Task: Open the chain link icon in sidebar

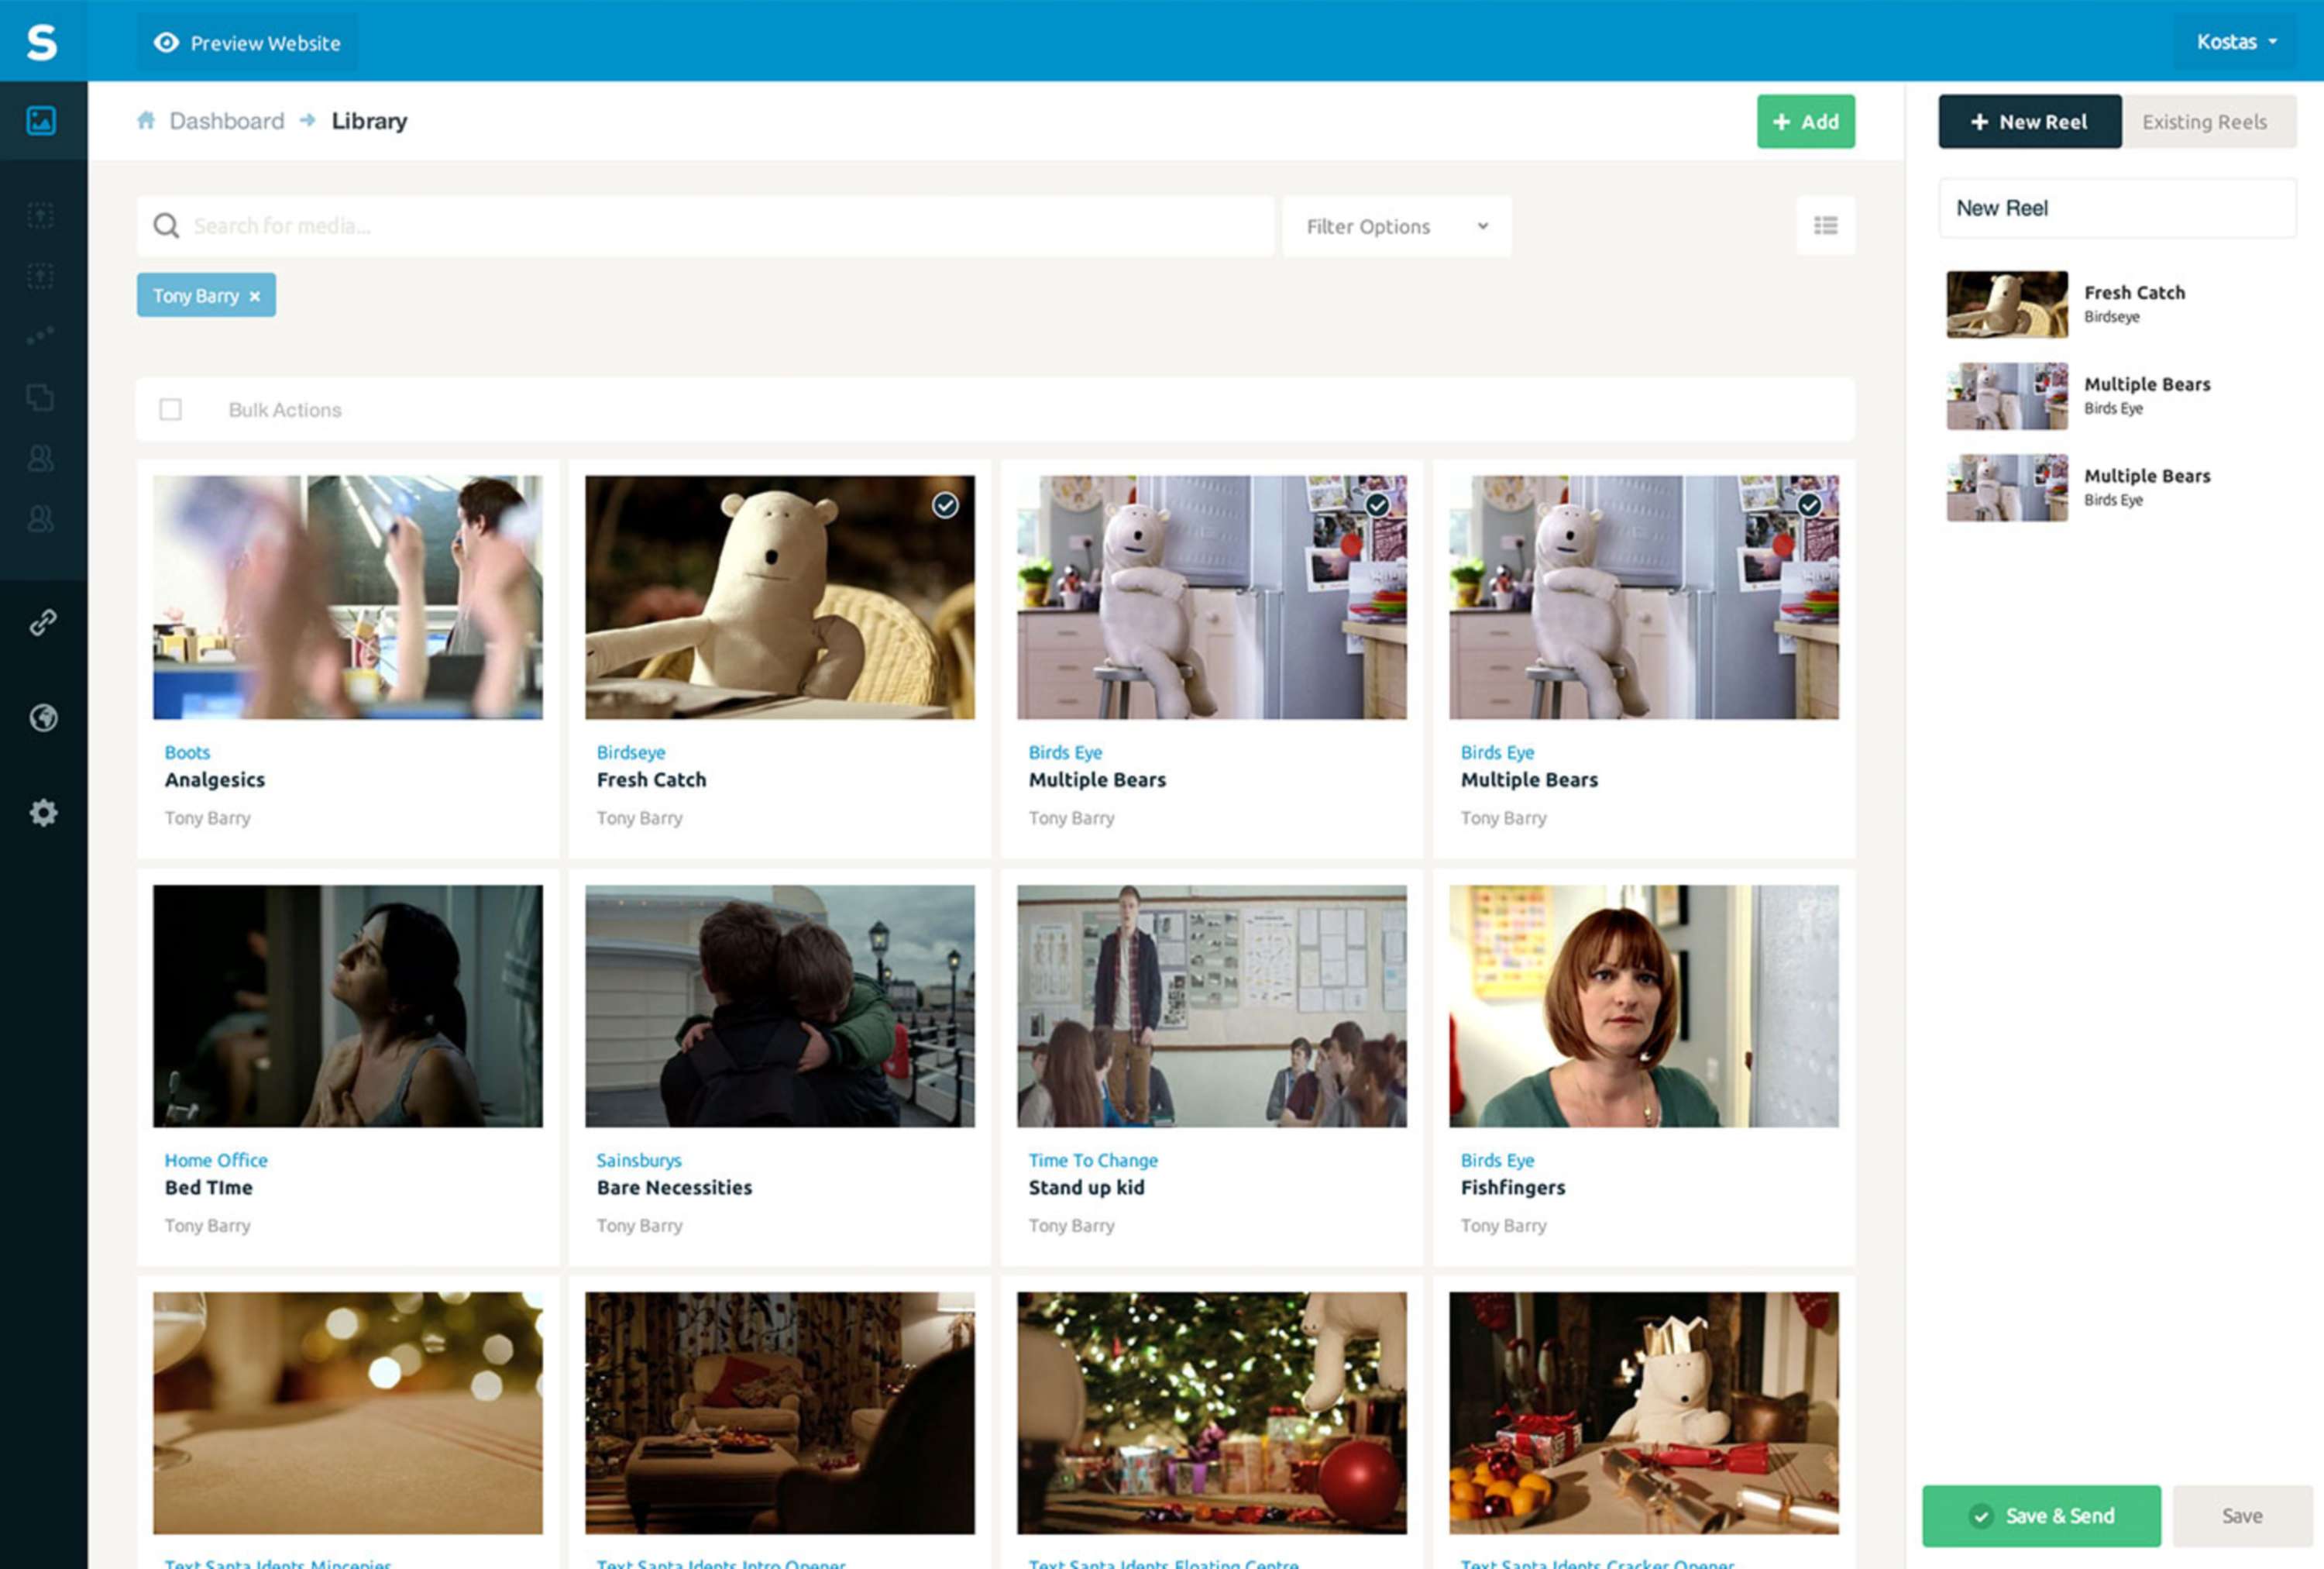Action: pos(43,623)
